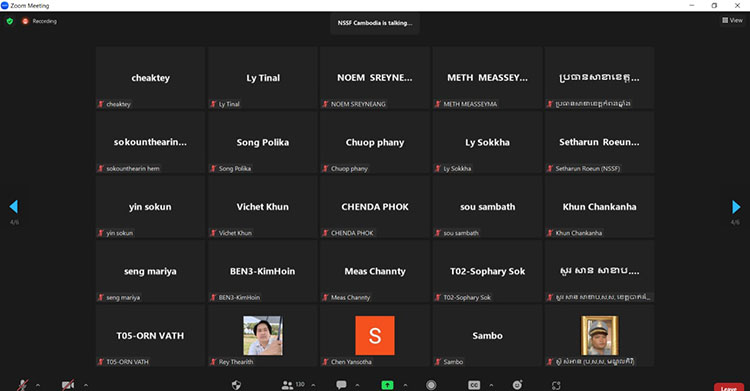Select the Song Polika participant tile

pos(263,142)
